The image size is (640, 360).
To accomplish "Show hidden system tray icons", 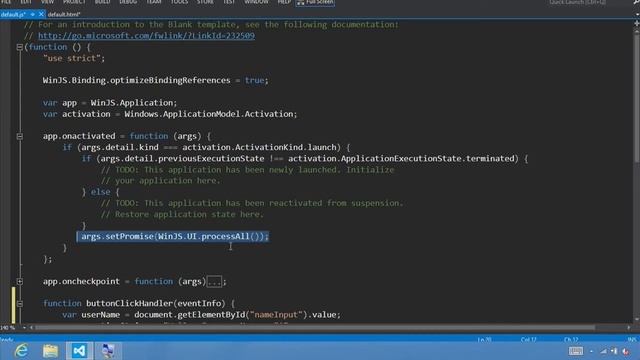I will [x=591, y=351].
